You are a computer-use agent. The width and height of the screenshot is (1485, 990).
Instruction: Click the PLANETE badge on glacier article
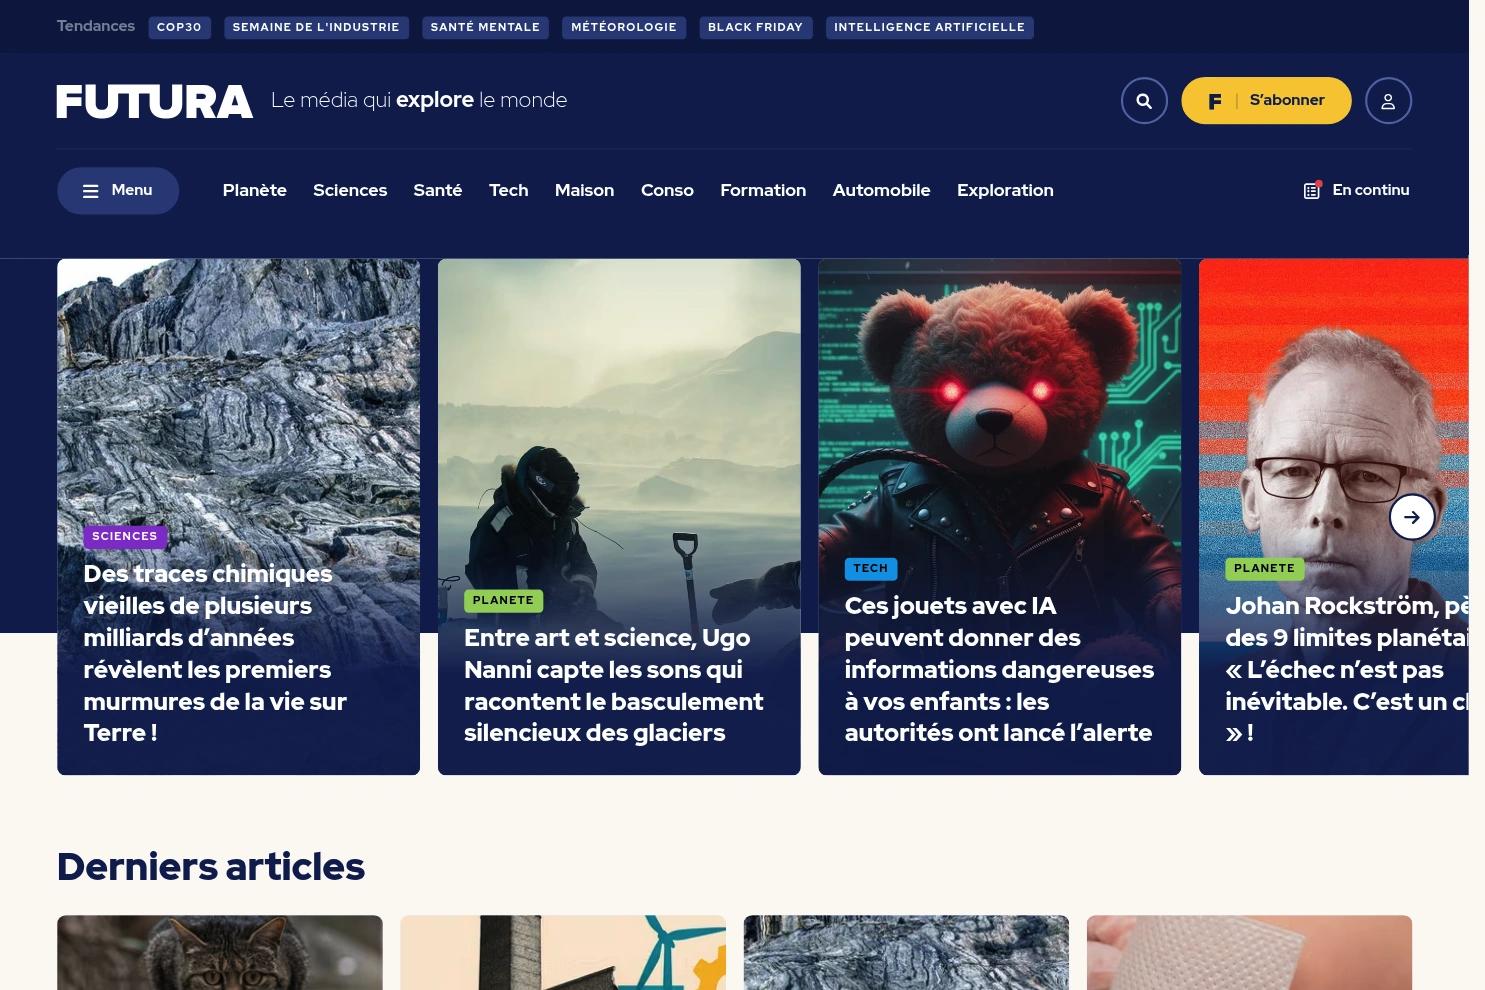(x=503, y=601)
